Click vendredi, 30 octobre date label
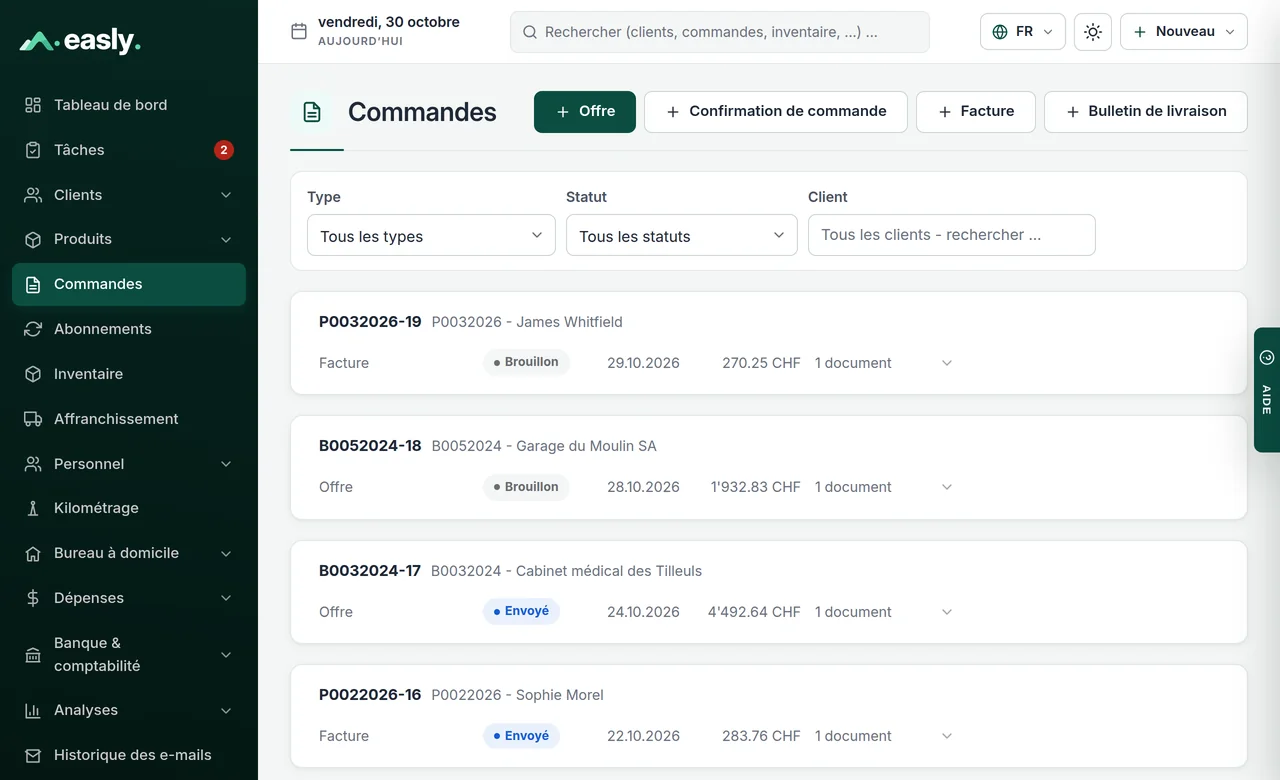The image size is (1280, 780). pyautogui.click(x=389, y=22)
